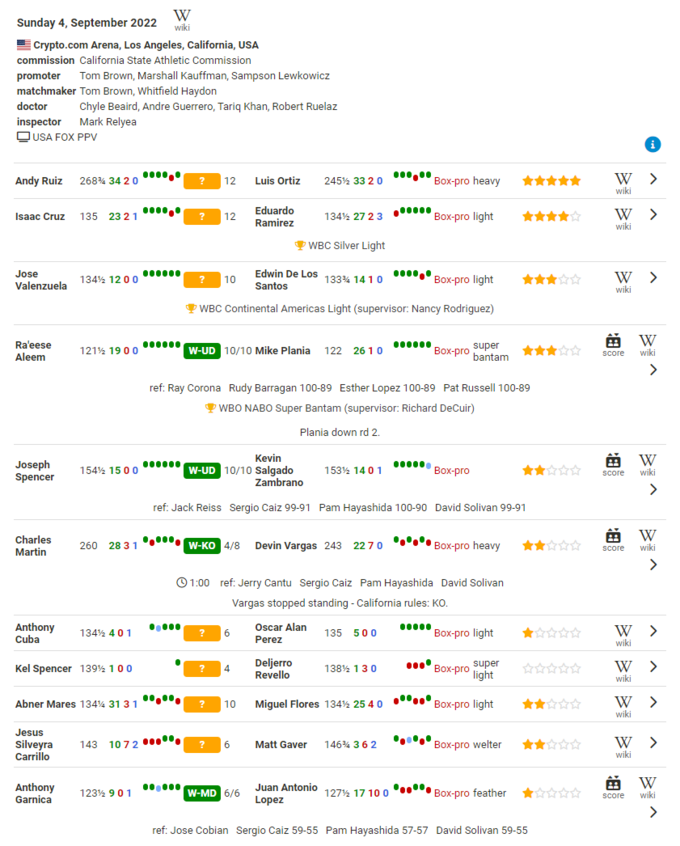Open scorecard icon for Anthony Garnica bout
This screenshot has height=846, width=680.
pyautogui.click(x=613, y=787)
